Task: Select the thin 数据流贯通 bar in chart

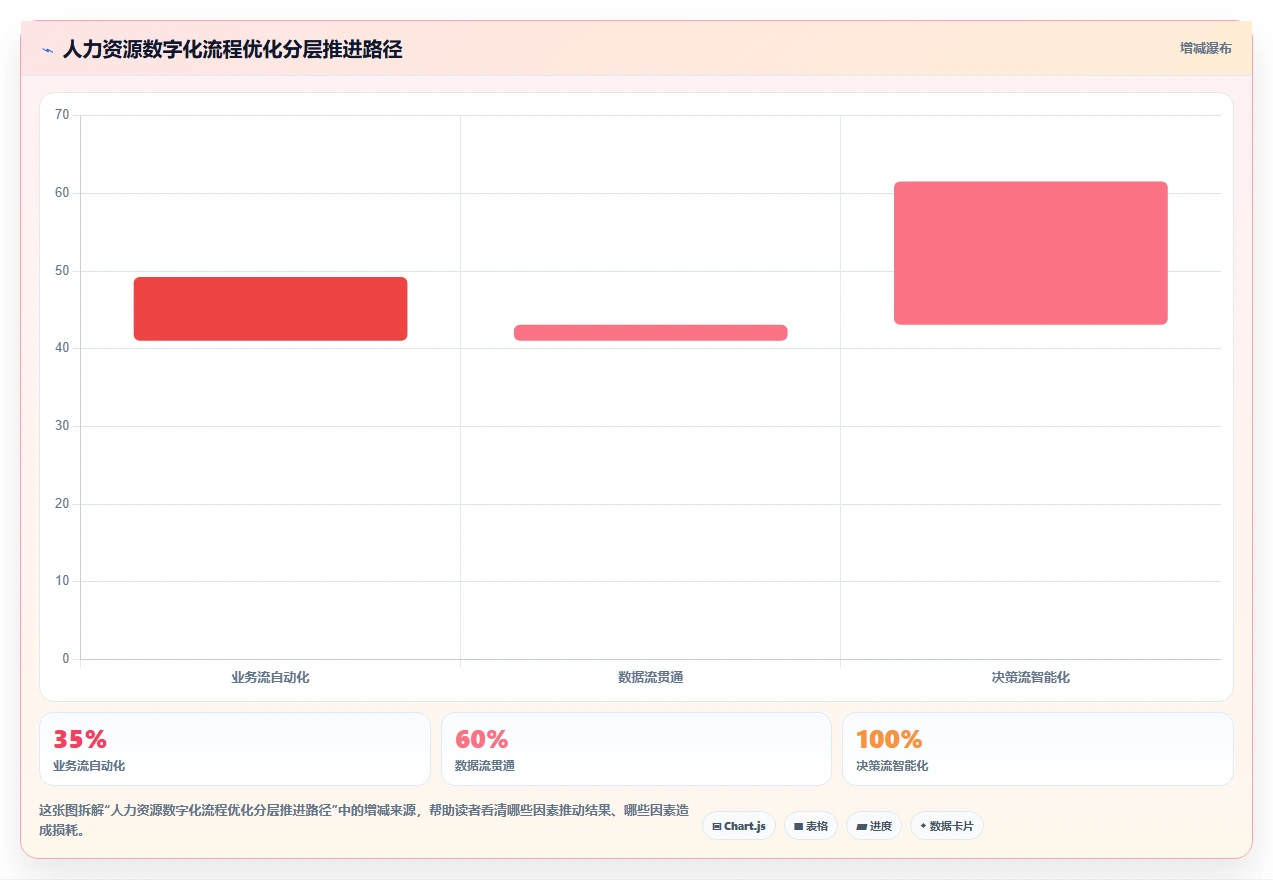Action: (x=651, y=333)
